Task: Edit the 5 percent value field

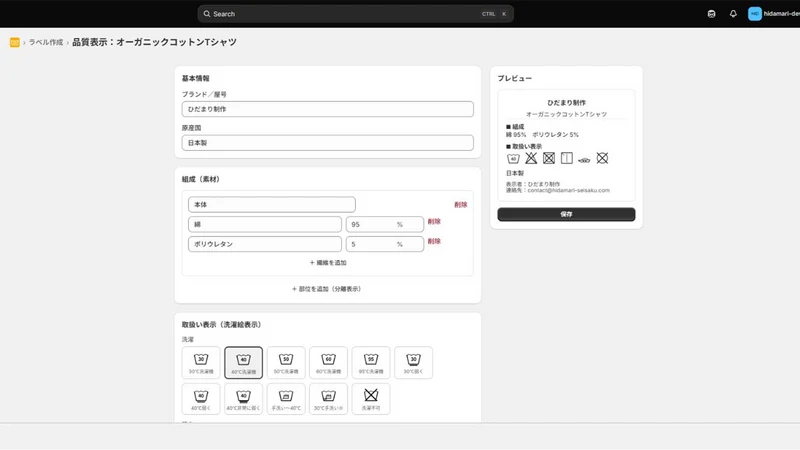Action: coord(385,244)
